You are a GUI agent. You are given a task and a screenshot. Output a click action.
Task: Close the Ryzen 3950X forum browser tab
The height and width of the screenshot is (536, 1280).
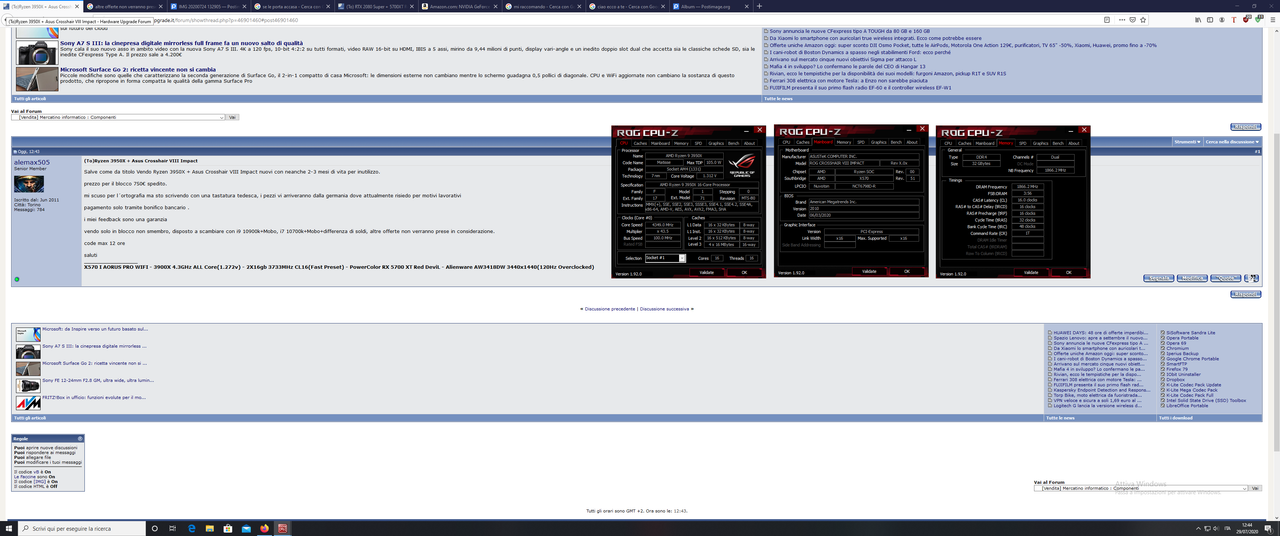[77, 7]
